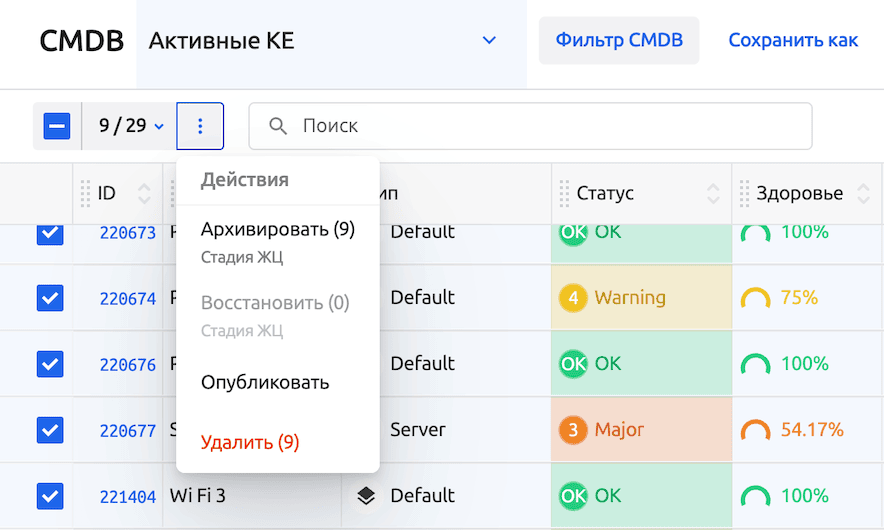The height and width of the screenshot is (530, 884).
Task: Click into the Поиск search field
Action: pos(550,126)
